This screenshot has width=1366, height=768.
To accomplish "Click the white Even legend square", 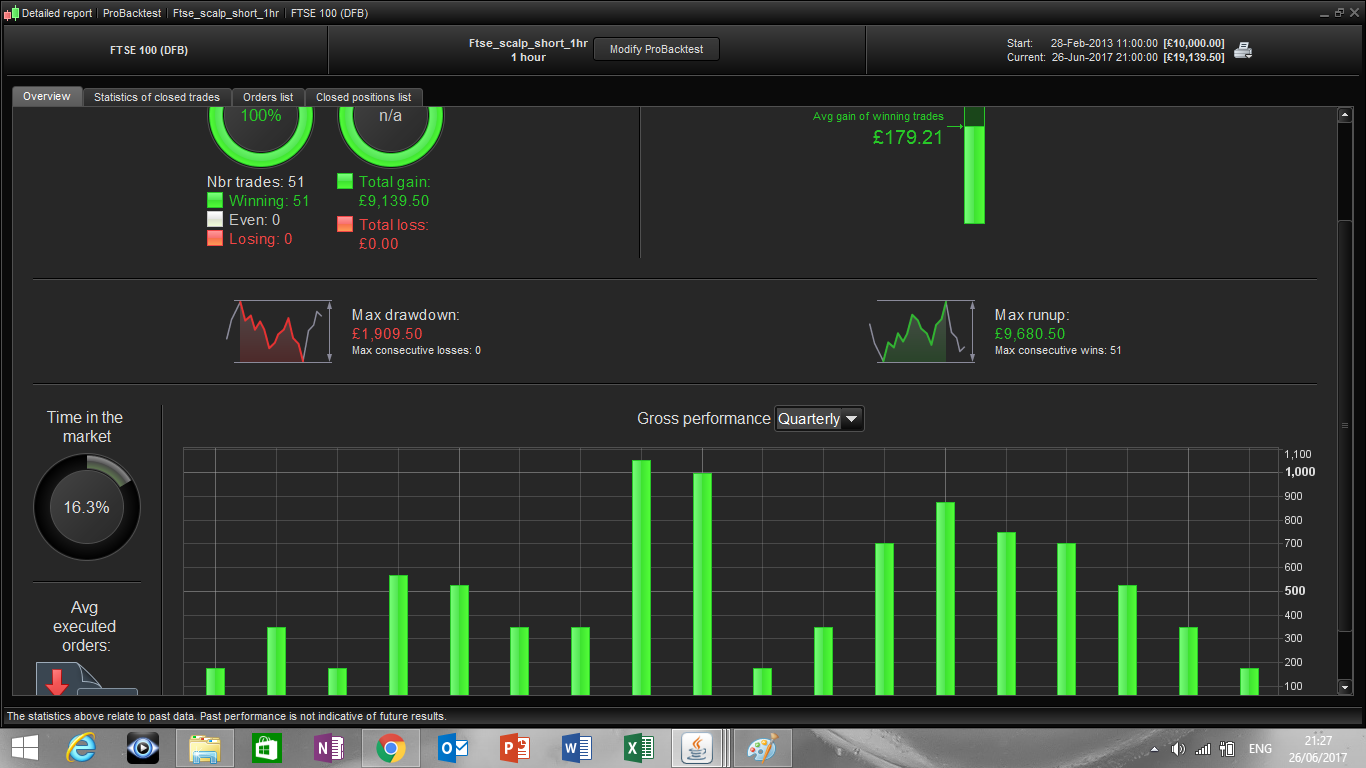I will 215,220.
